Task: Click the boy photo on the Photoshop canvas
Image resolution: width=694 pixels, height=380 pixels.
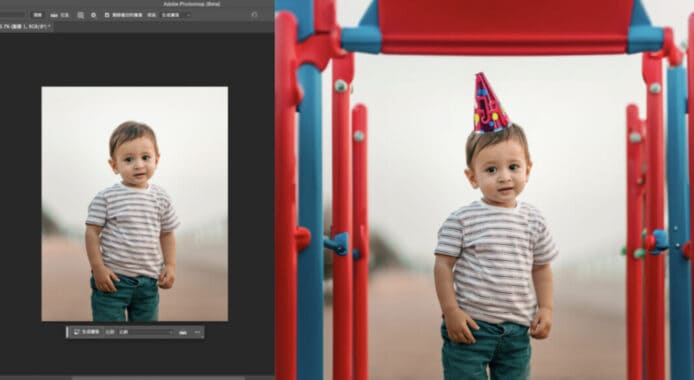Action: coord(135,204)
